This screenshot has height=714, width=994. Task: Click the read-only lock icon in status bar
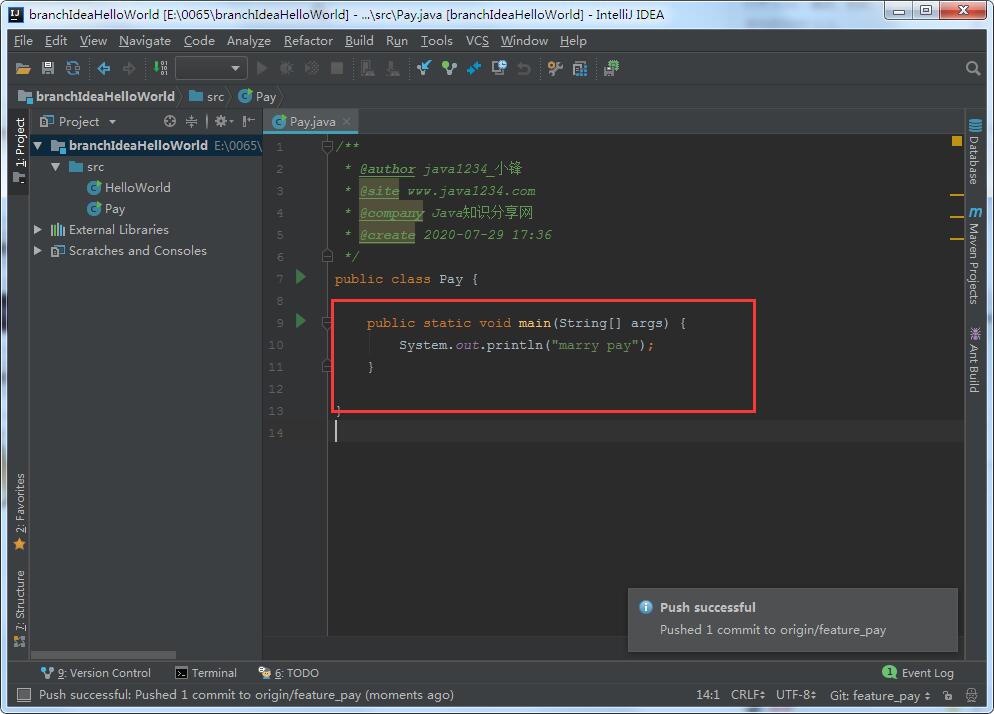[x=948, y=696]
